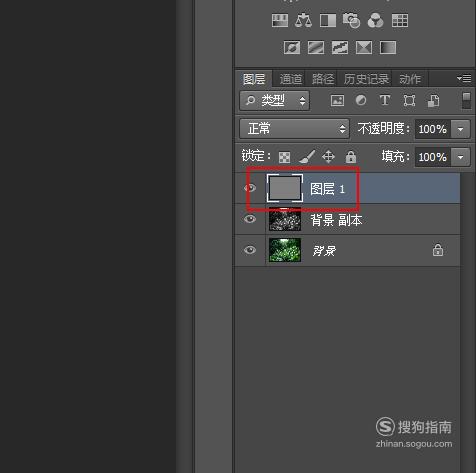Viewport: 476px width, 473px height.
Task: Add a Threshold adjustment layer
Action: pos(340,47)
